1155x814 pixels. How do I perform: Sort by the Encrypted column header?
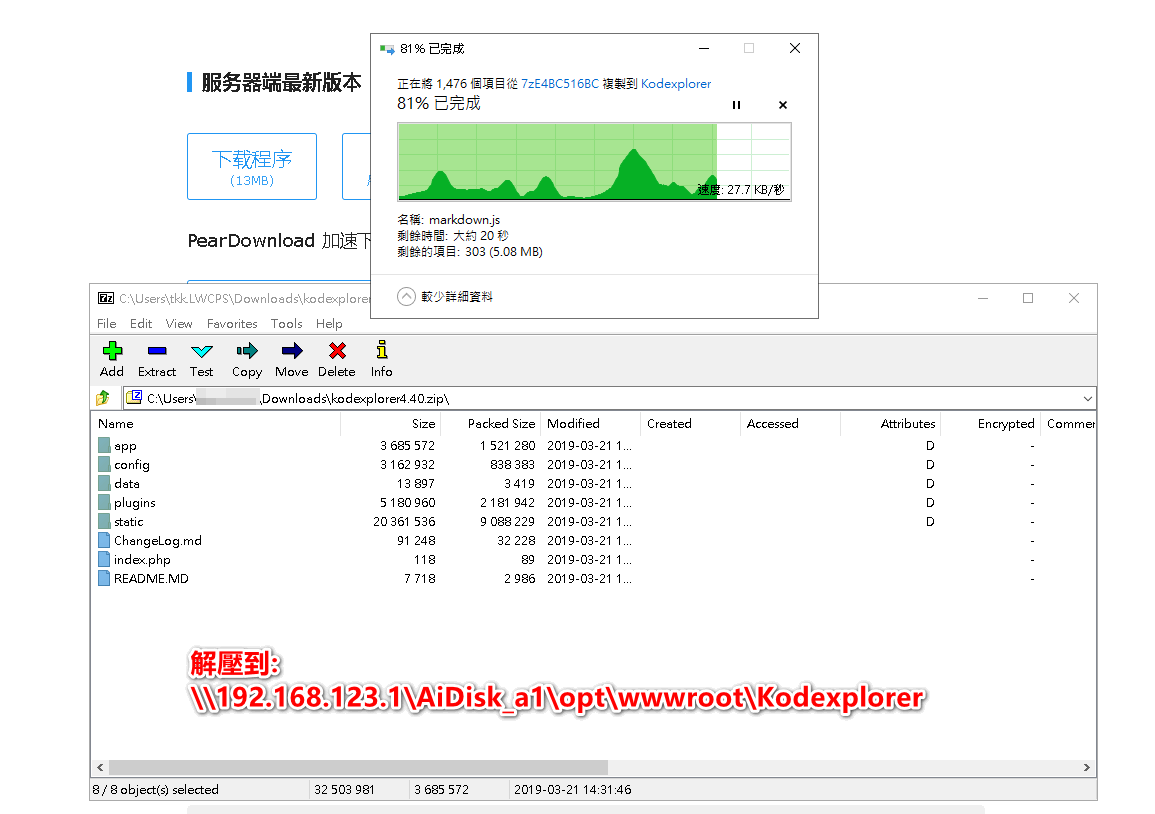1006,424
